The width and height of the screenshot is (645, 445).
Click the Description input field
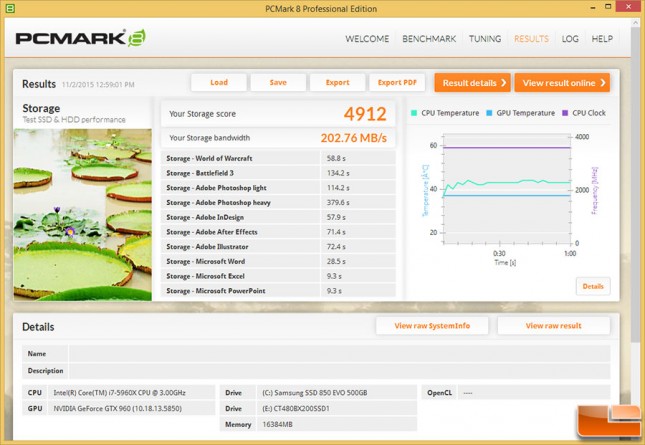click(339, 371)
